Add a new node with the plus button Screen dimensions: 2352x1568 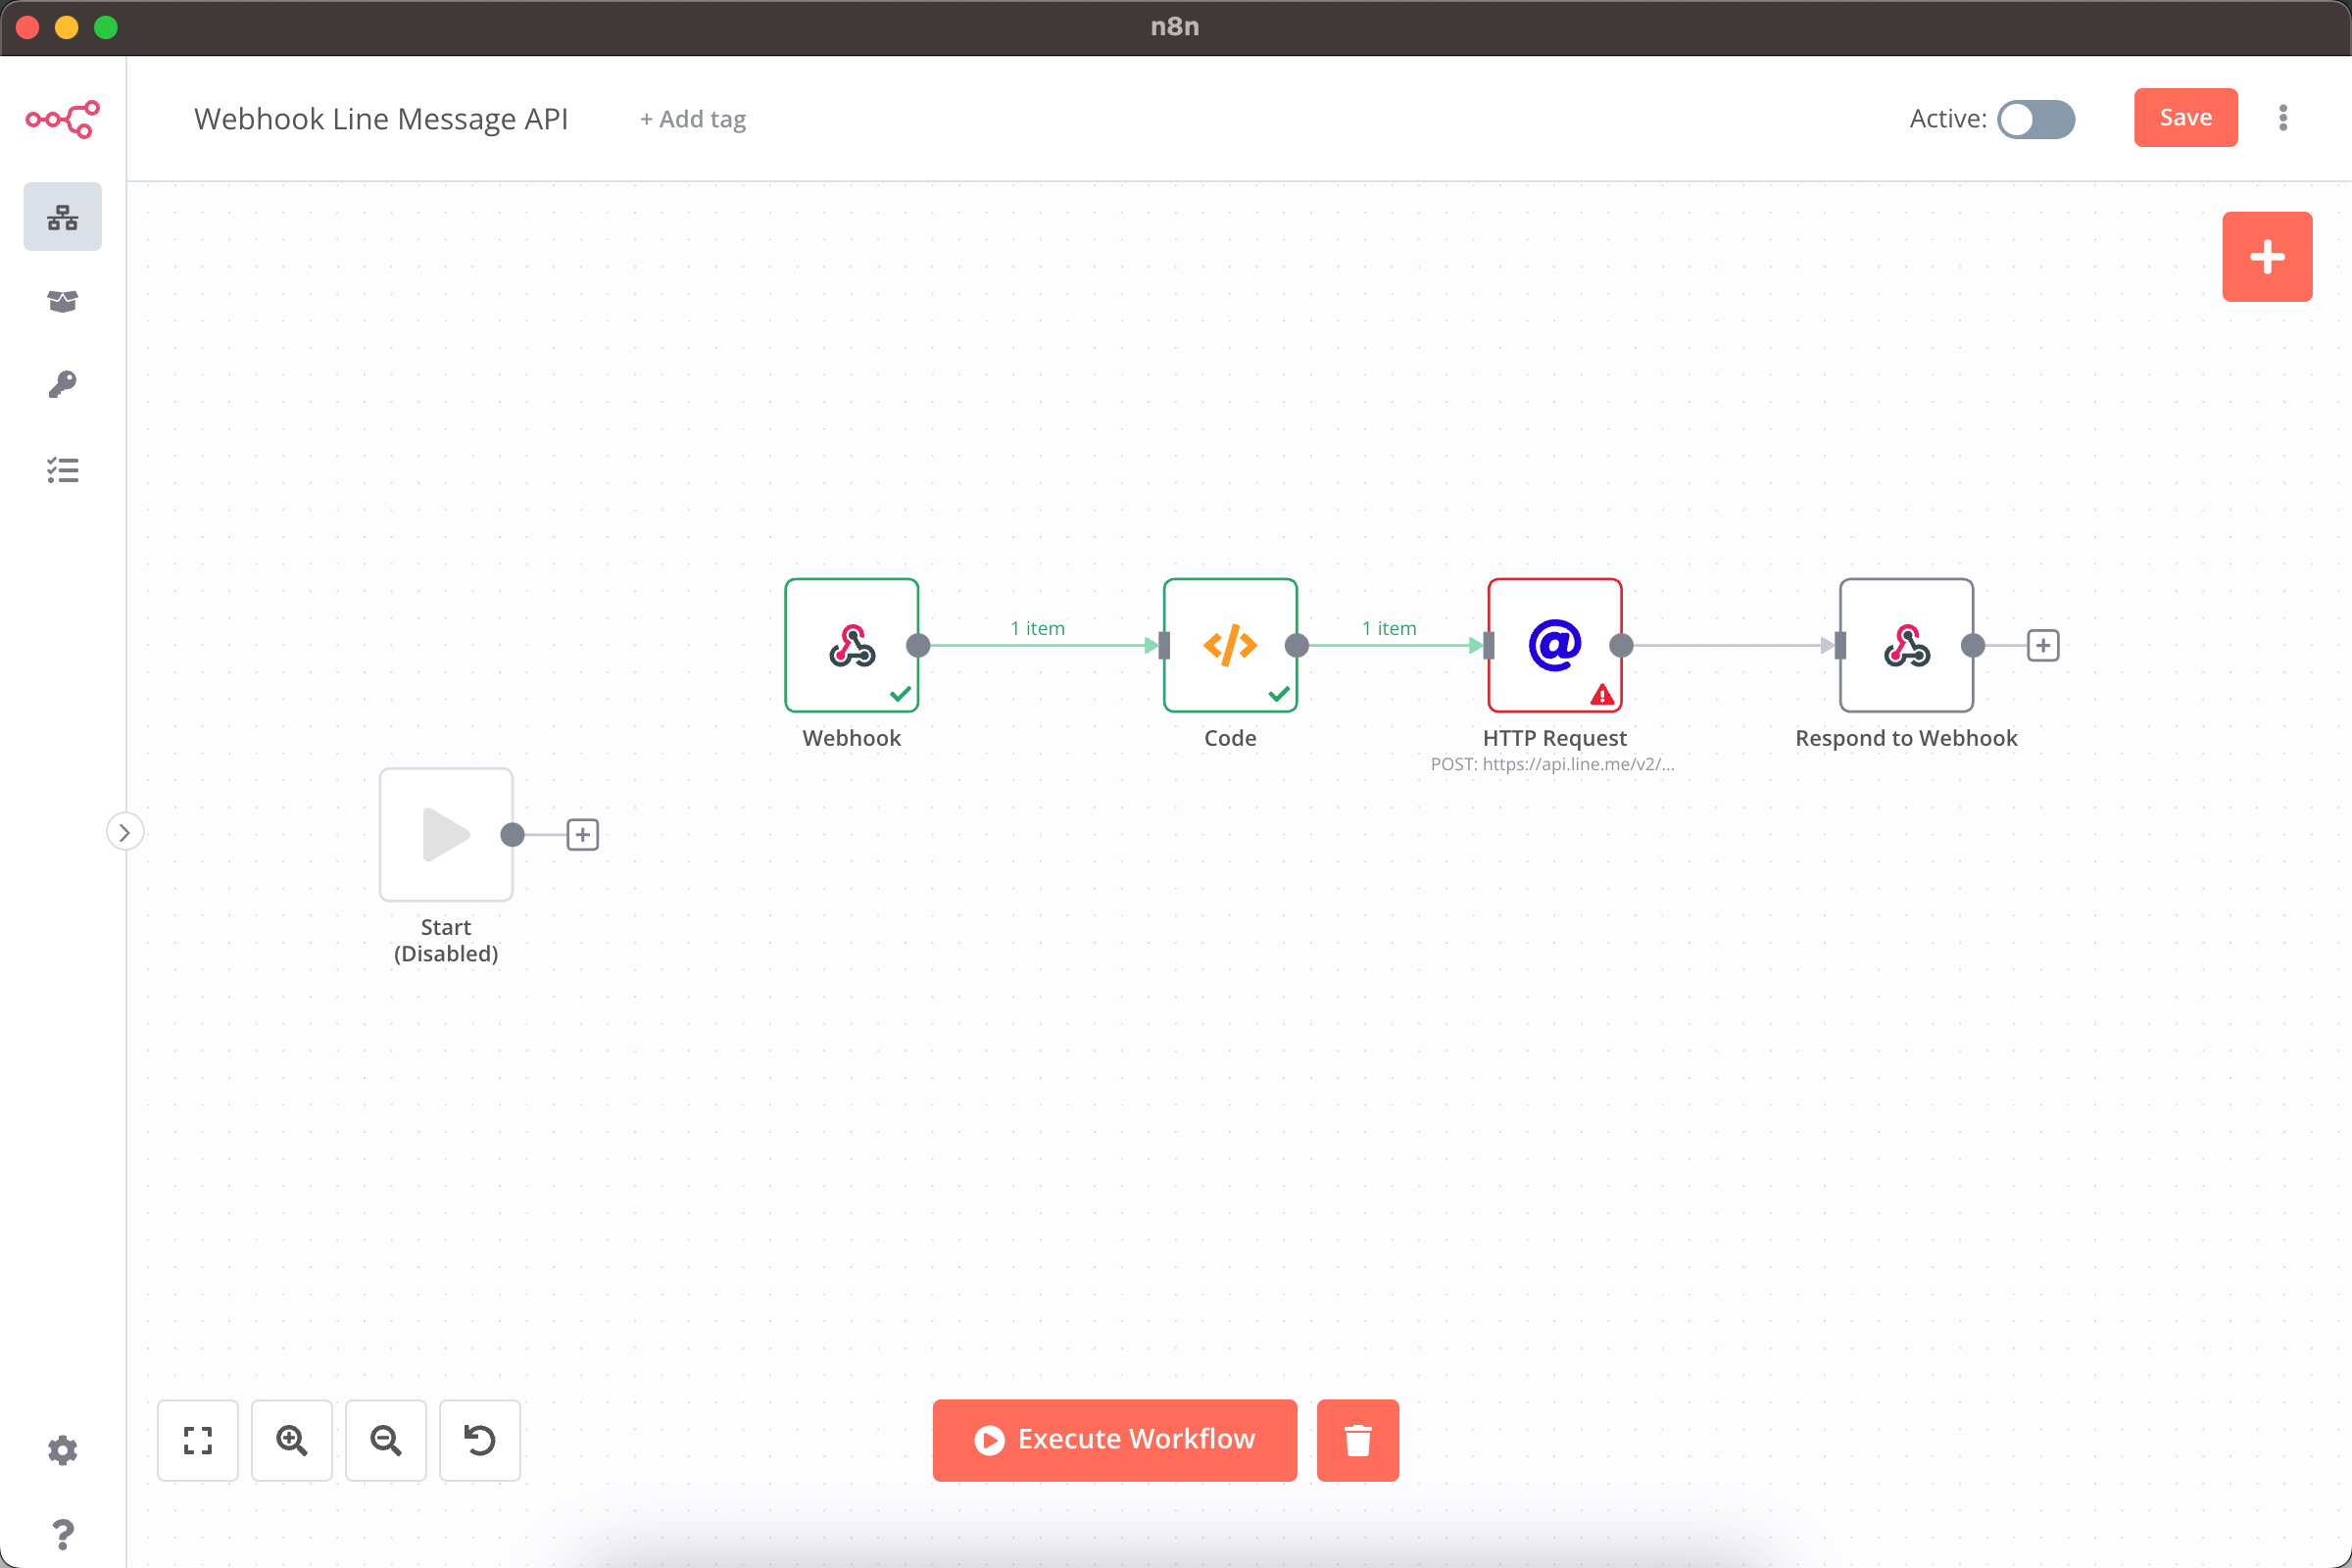click(x=2266, y=256)
